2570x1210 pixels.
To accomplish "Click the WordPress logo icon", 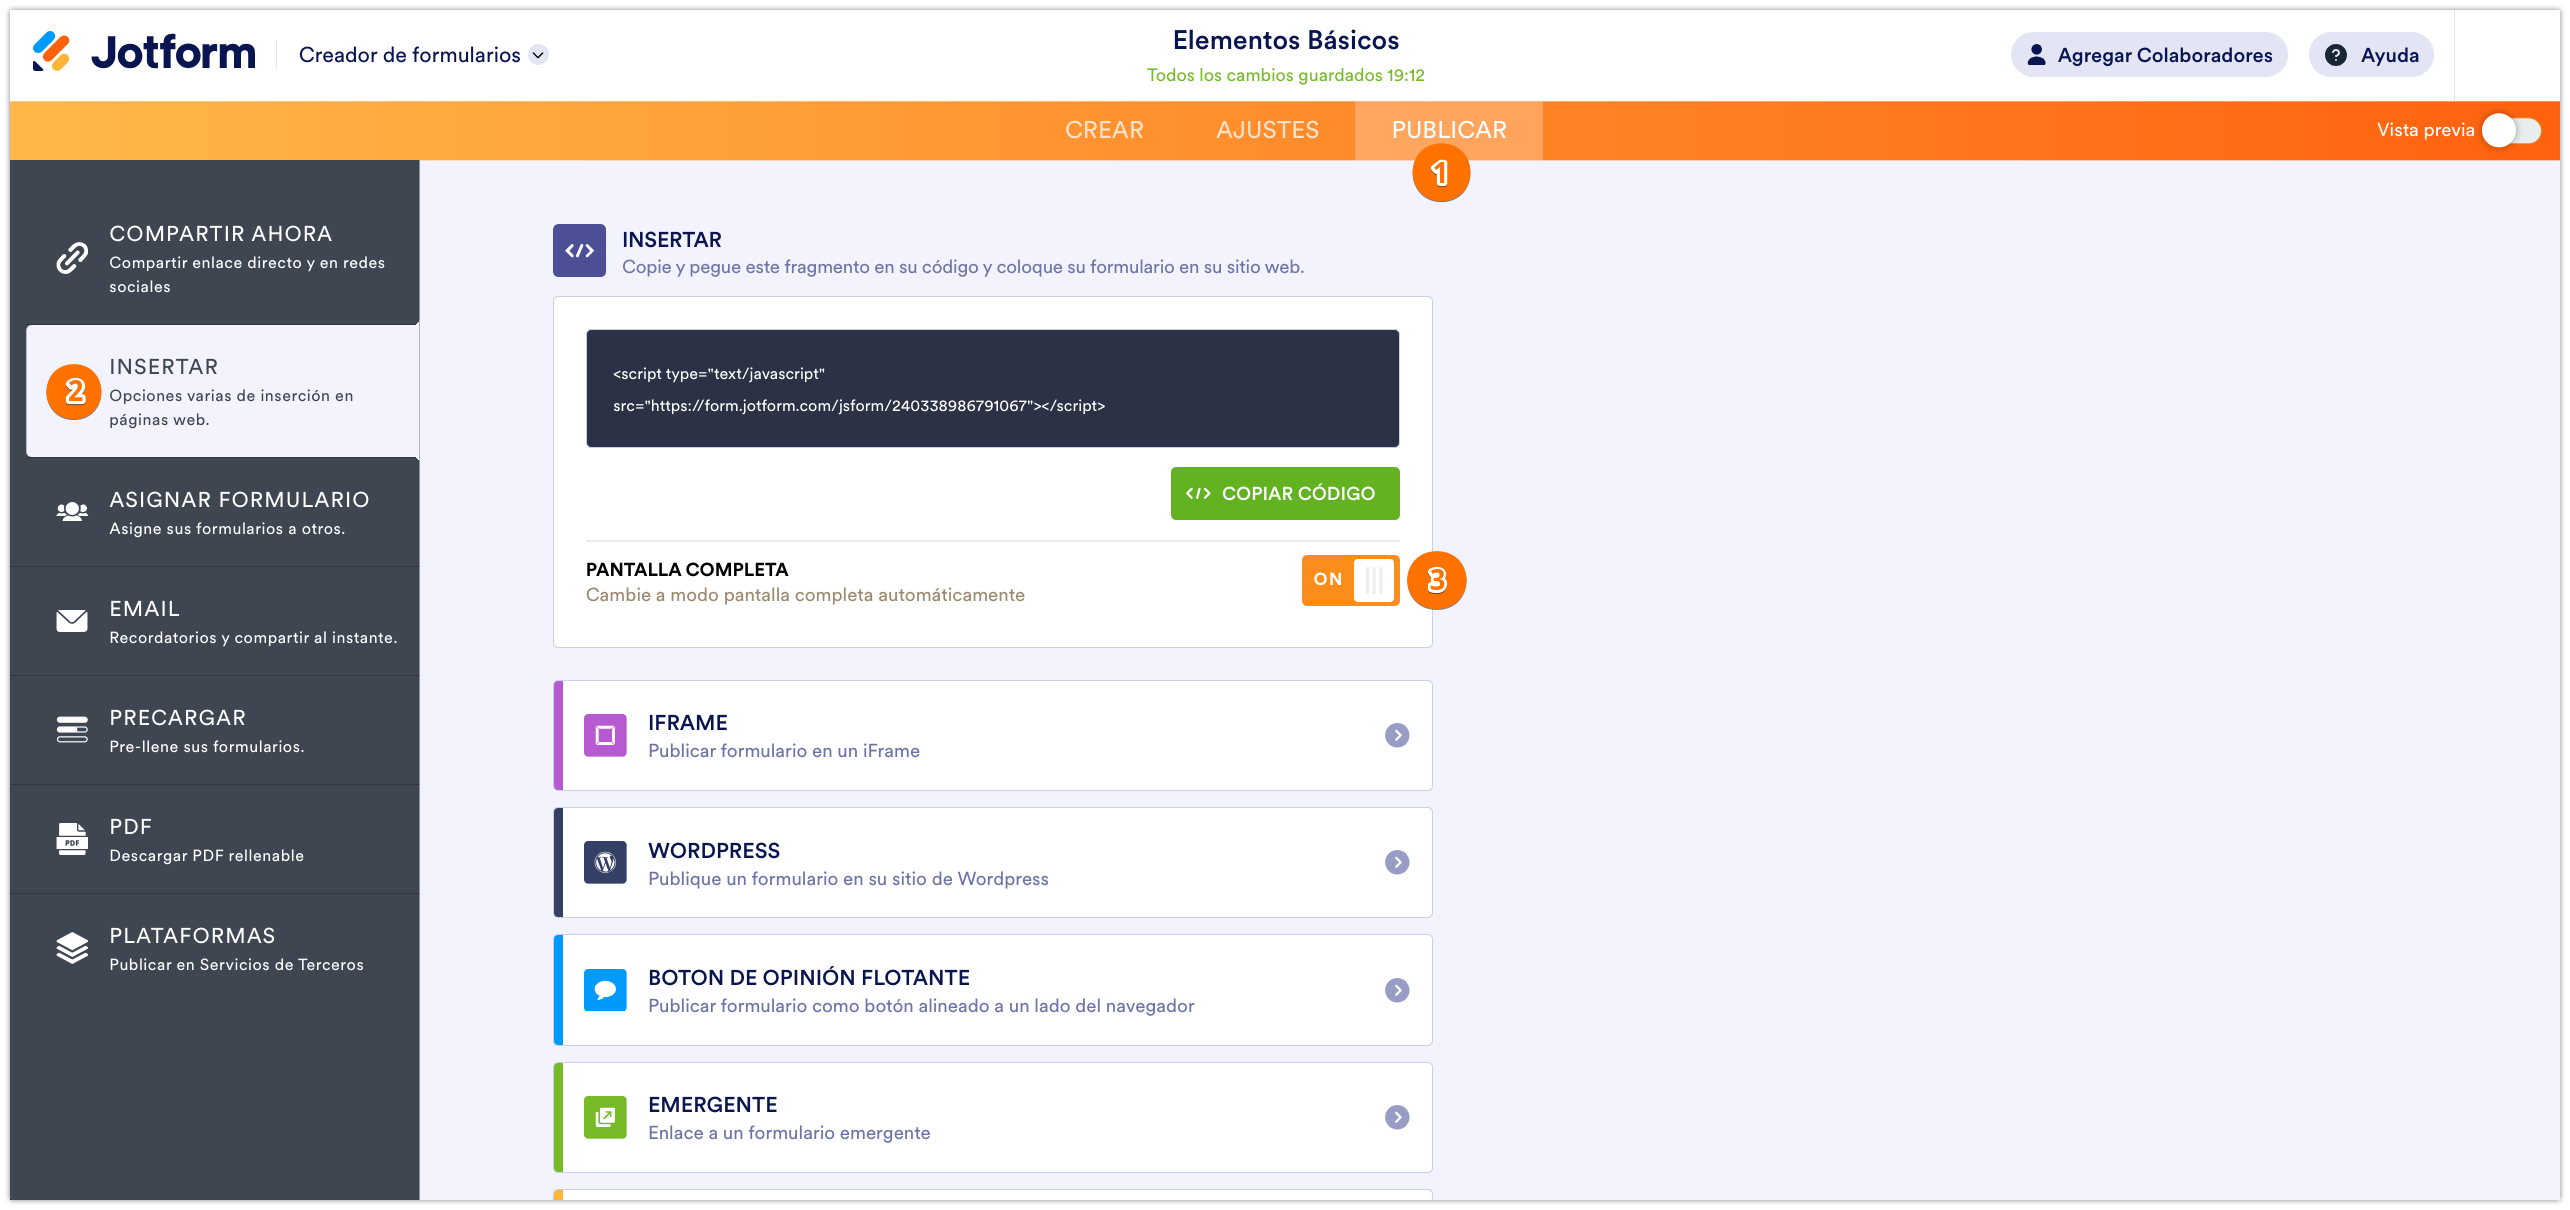I will coord(605,862).
